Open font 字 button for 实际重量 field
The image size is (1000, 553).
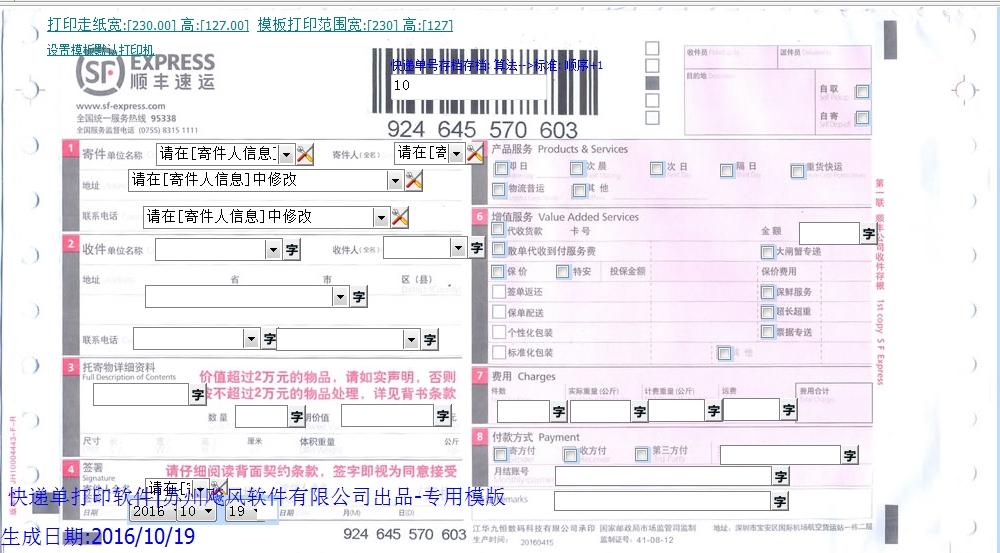pos(640,411)
